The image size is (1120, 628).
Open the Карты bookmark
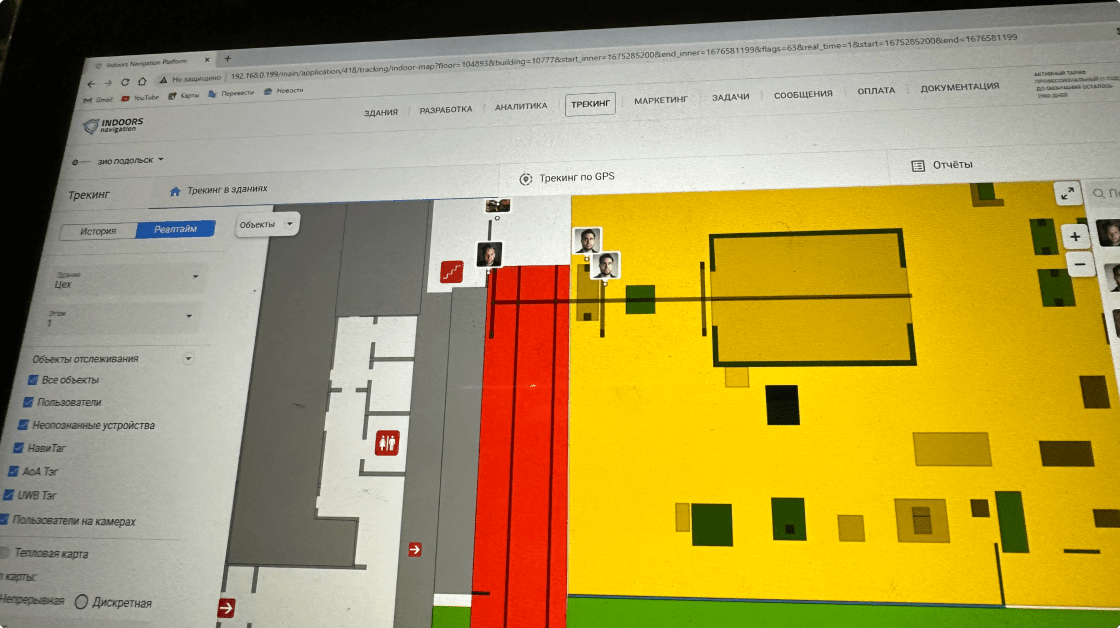[x=184, y=96]
